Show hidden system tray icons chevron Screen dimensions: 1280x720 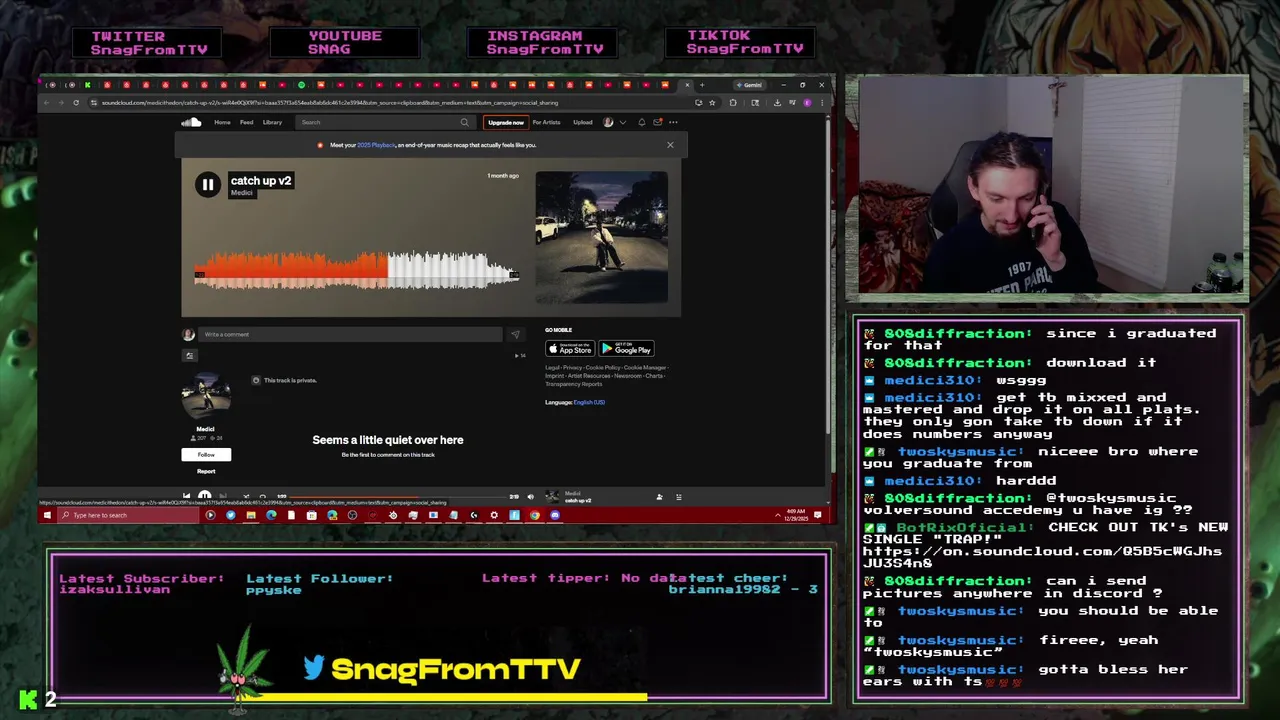click(x=778, y=515)
